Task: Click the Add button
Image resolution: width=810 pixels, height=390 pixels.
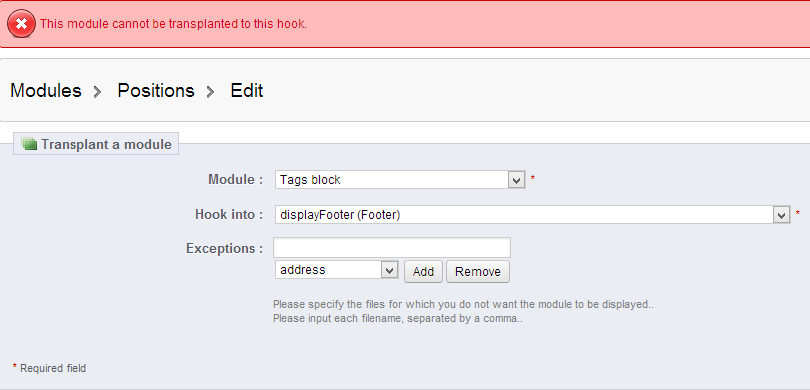Action: [x=423, y=272]
